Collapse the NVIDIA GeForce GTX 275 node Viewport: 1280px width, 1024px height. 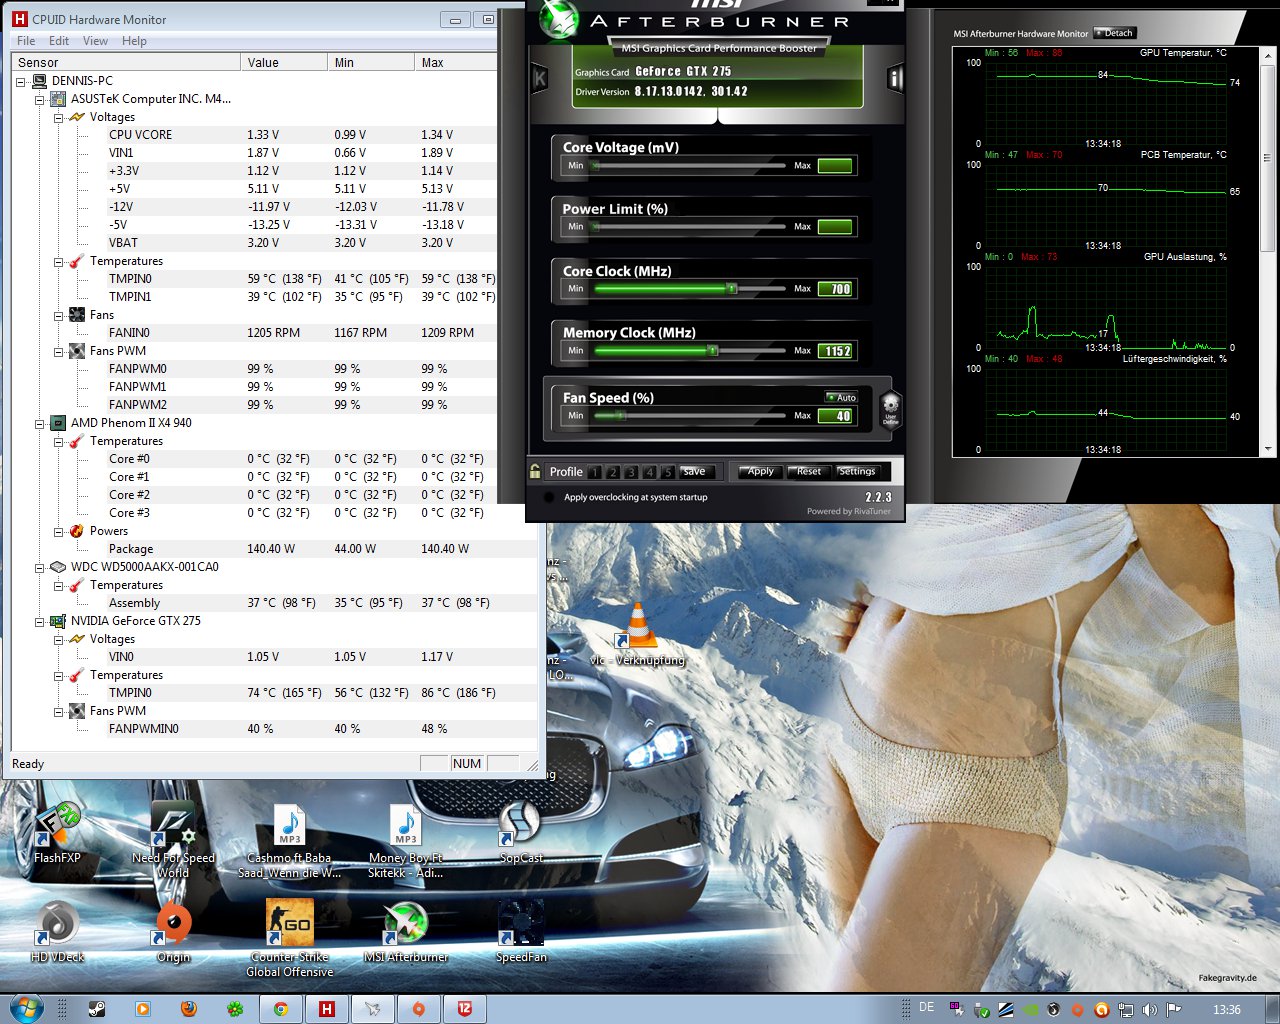click(x=40, y=621)
